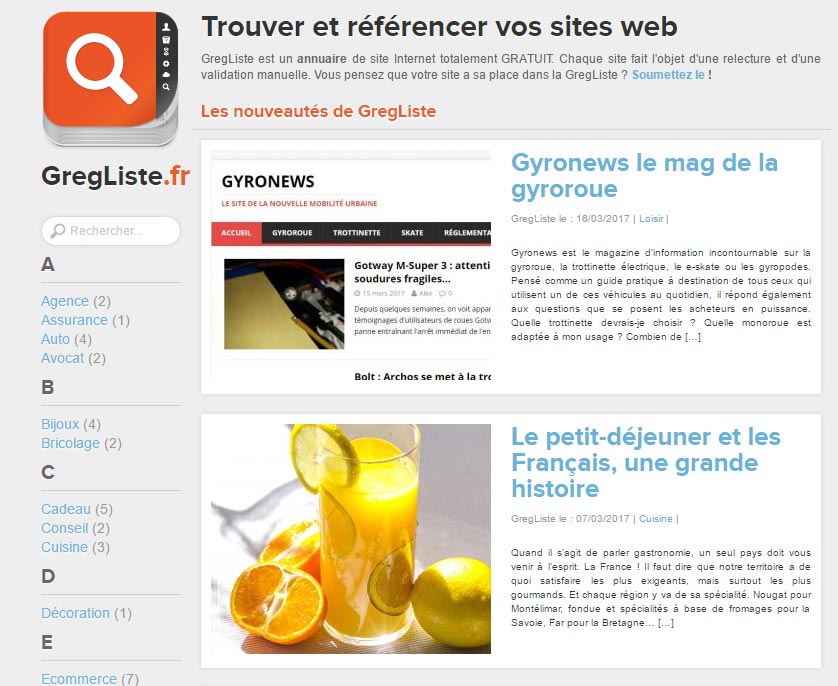Open the Gyronews article title
Image resolution: width=838 pixels, height=686 pixels.
point(644,175)
